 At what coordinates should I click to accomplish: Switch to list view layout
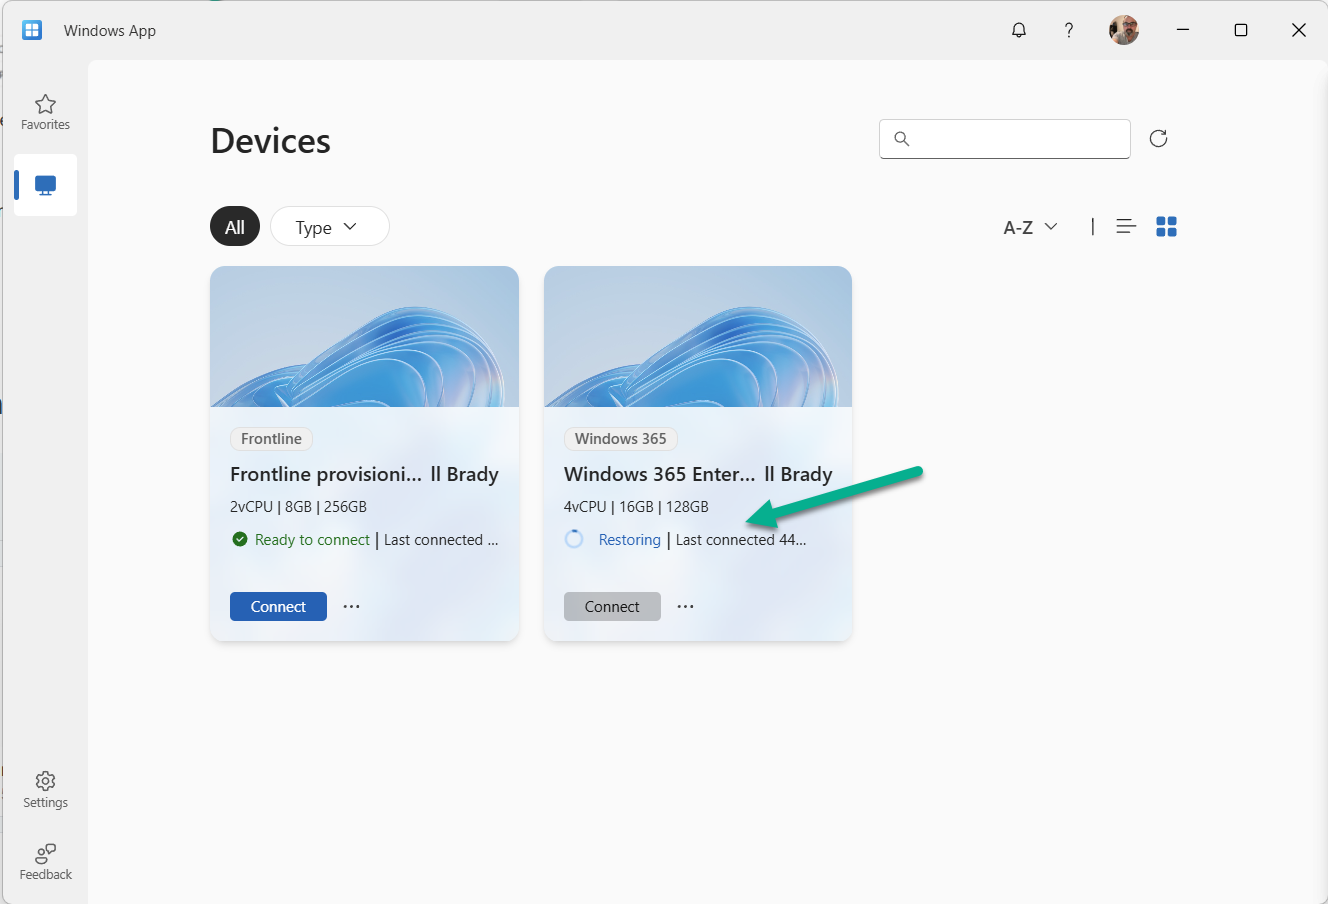1126,227
